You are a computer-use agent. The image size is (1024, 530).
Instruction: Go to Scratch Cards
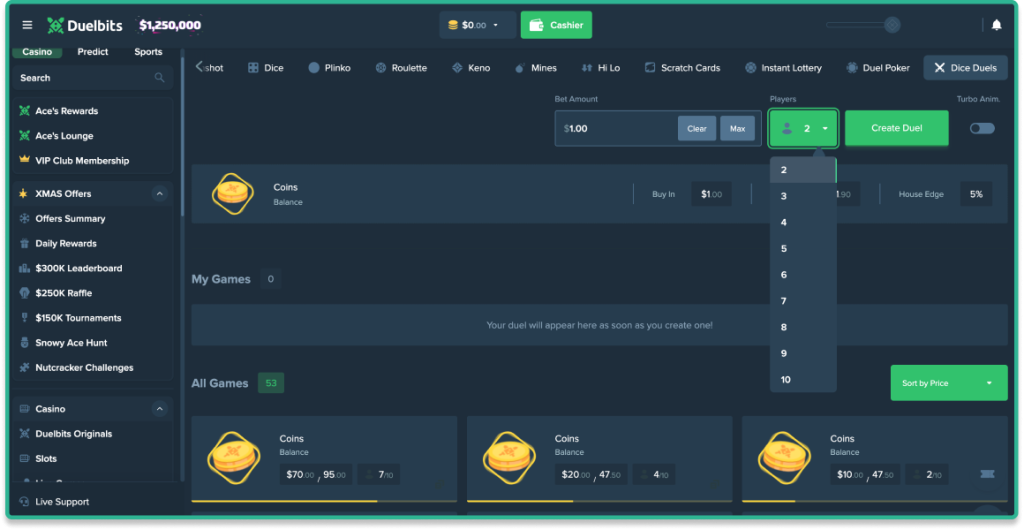682,68
